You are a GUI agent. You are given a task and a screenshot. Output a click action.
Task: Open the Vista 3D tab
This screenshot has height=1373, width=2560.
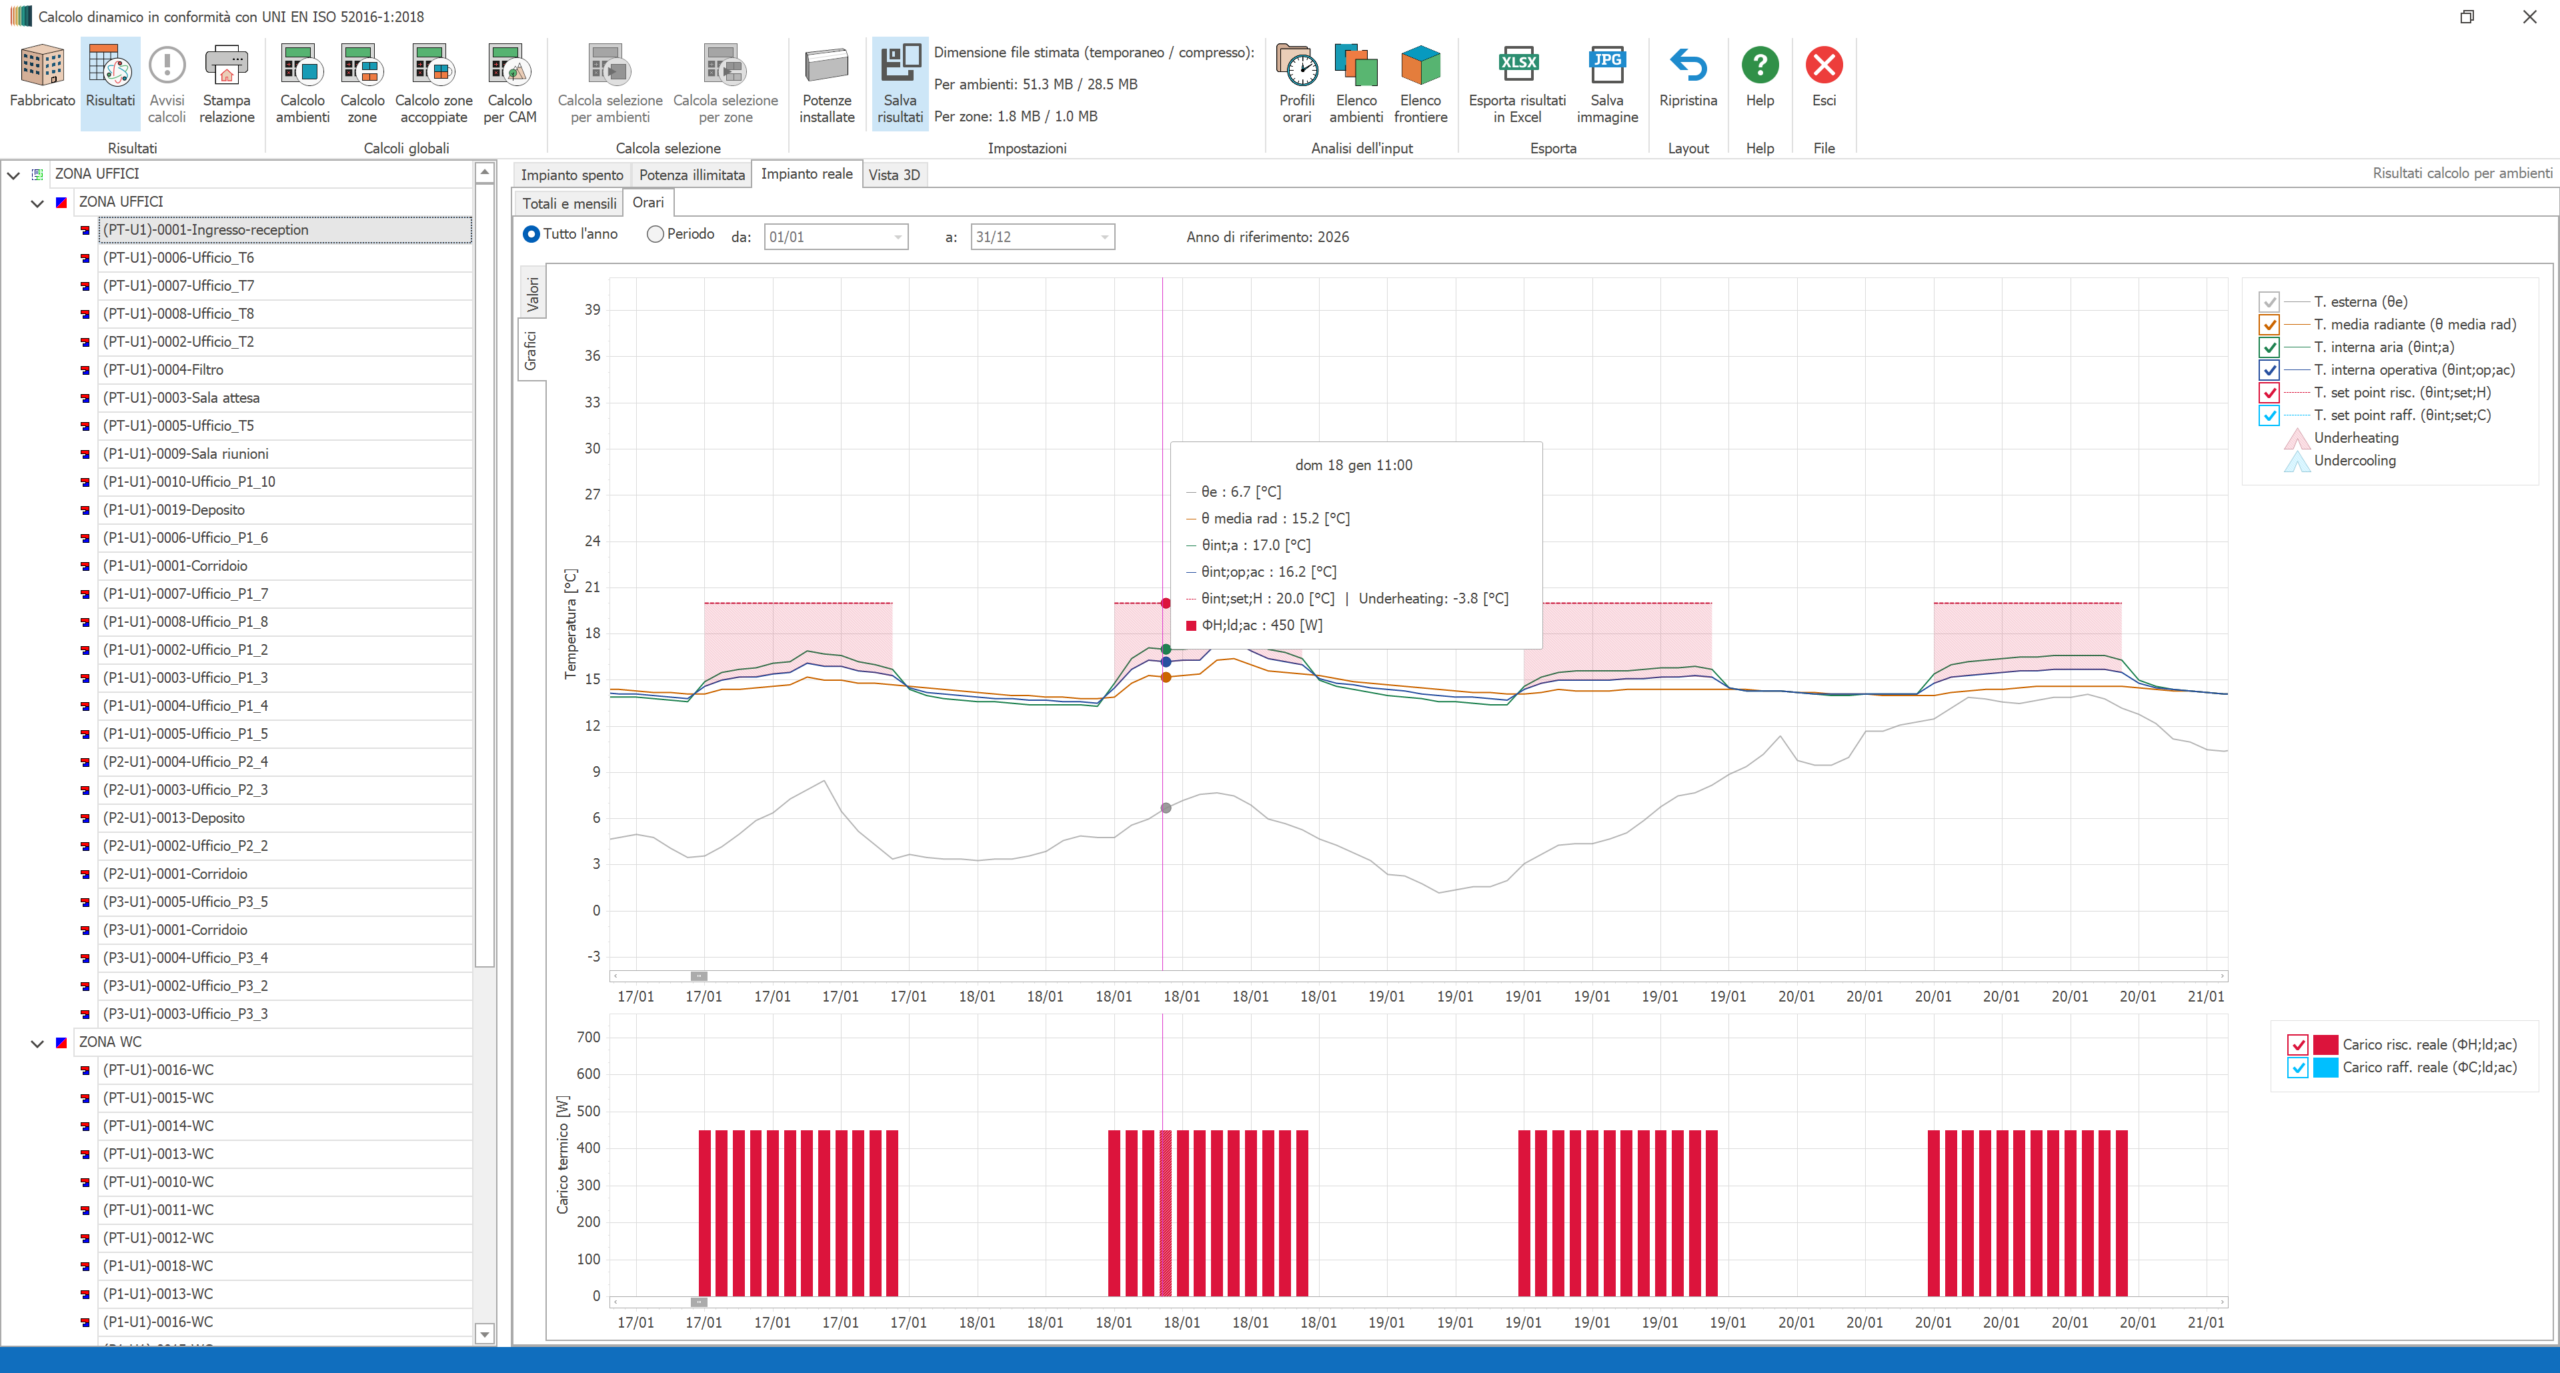(894, 175)
